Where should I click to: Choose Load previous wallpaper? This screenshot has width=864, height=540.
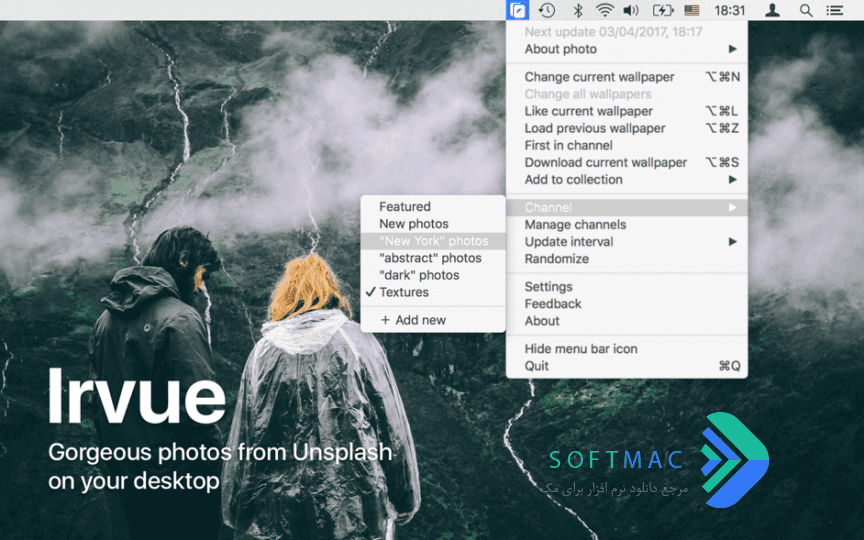click(x=627, y=128)
